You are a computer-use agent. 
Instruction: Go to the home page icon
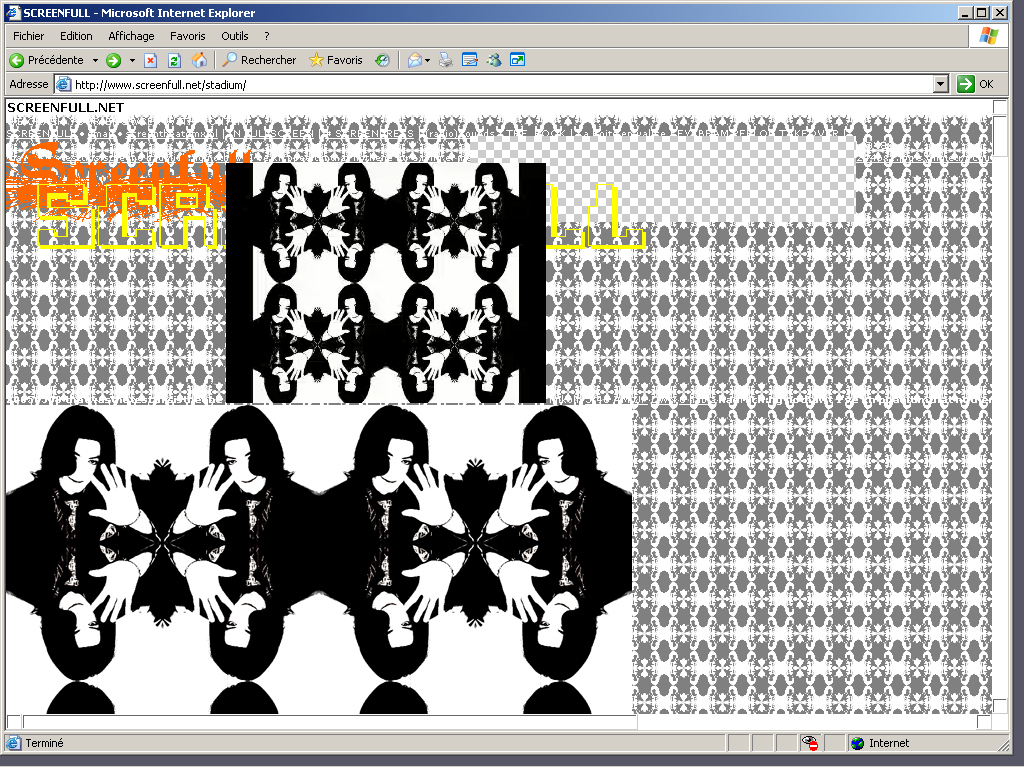click(199, 60)
